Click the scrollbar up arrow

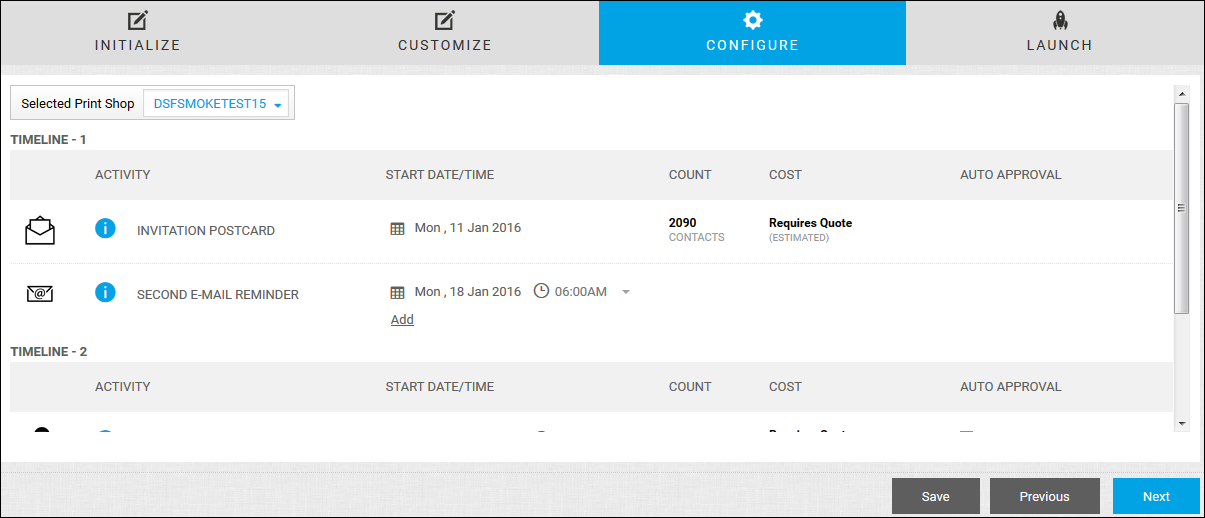pyautogui.click(x=1181, y=94)
